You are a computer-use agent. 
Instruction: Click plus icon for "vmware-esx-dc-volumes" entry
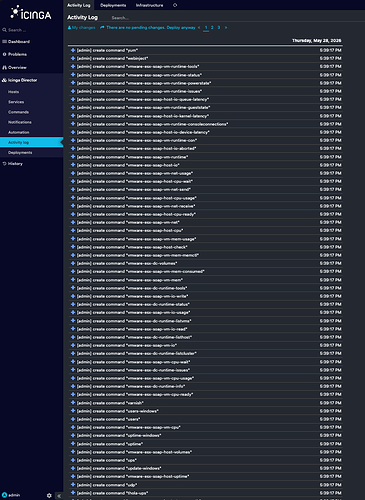73,263
